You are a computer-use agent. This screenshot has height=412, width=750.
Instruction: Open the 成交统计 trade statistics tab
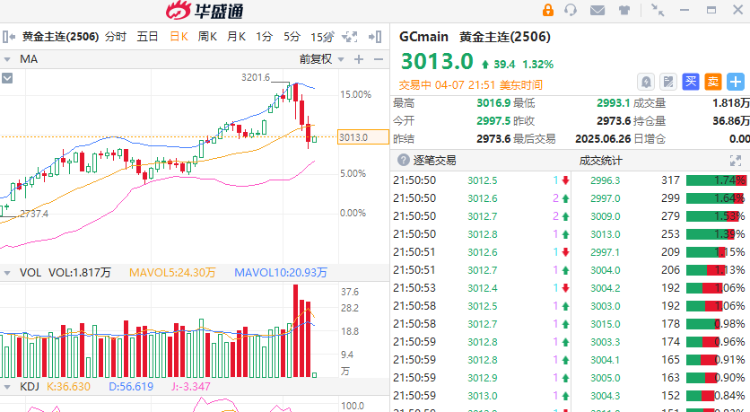(601, 160)
